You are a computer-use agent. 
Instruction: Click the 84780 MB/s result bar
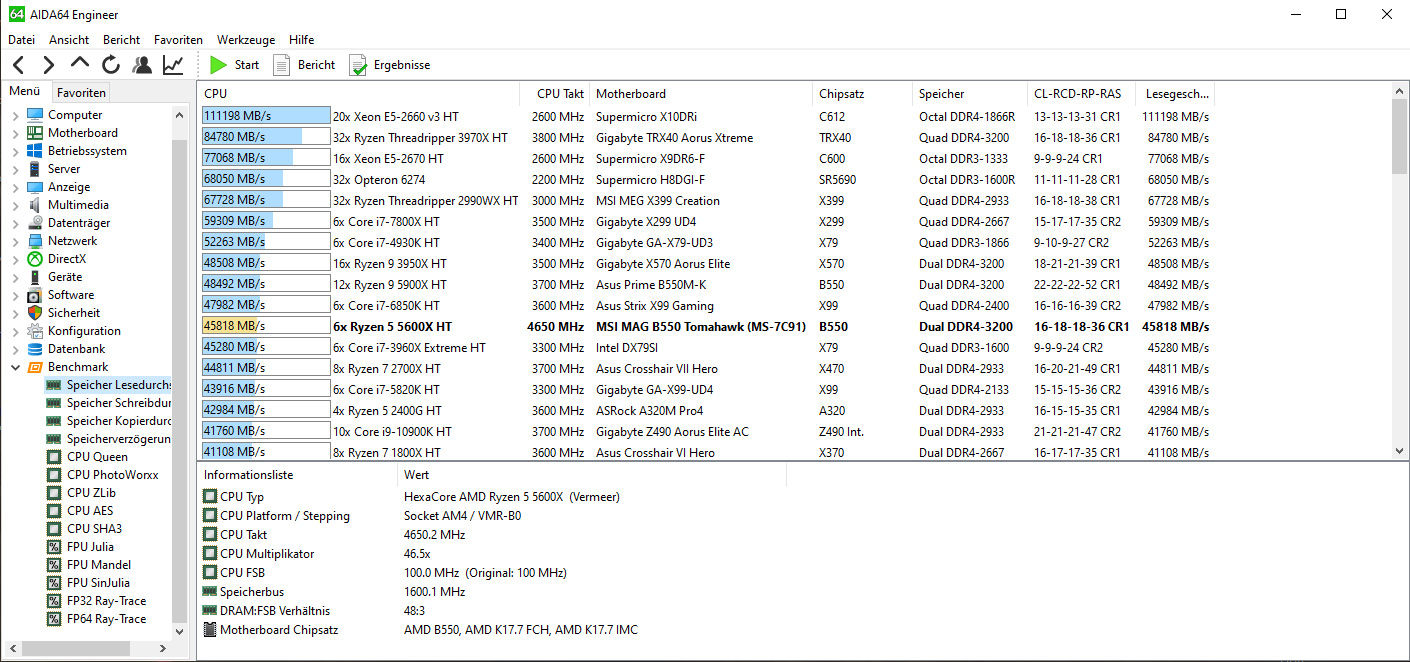[x=266, y=137]
